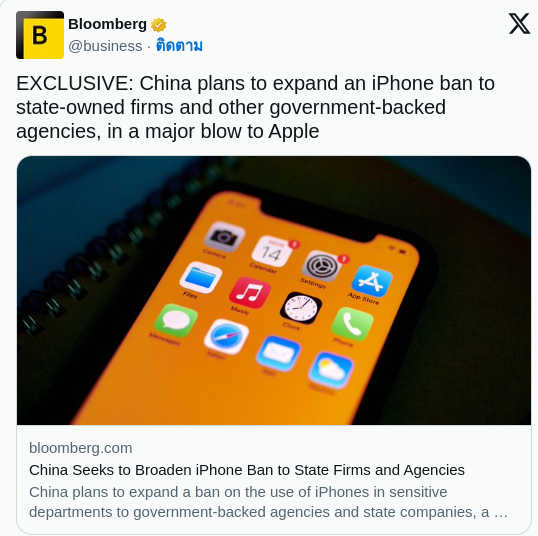Screen dimensions: 538x536
Task: Click the Camera app icon in photo
Action: coord(225,236)
